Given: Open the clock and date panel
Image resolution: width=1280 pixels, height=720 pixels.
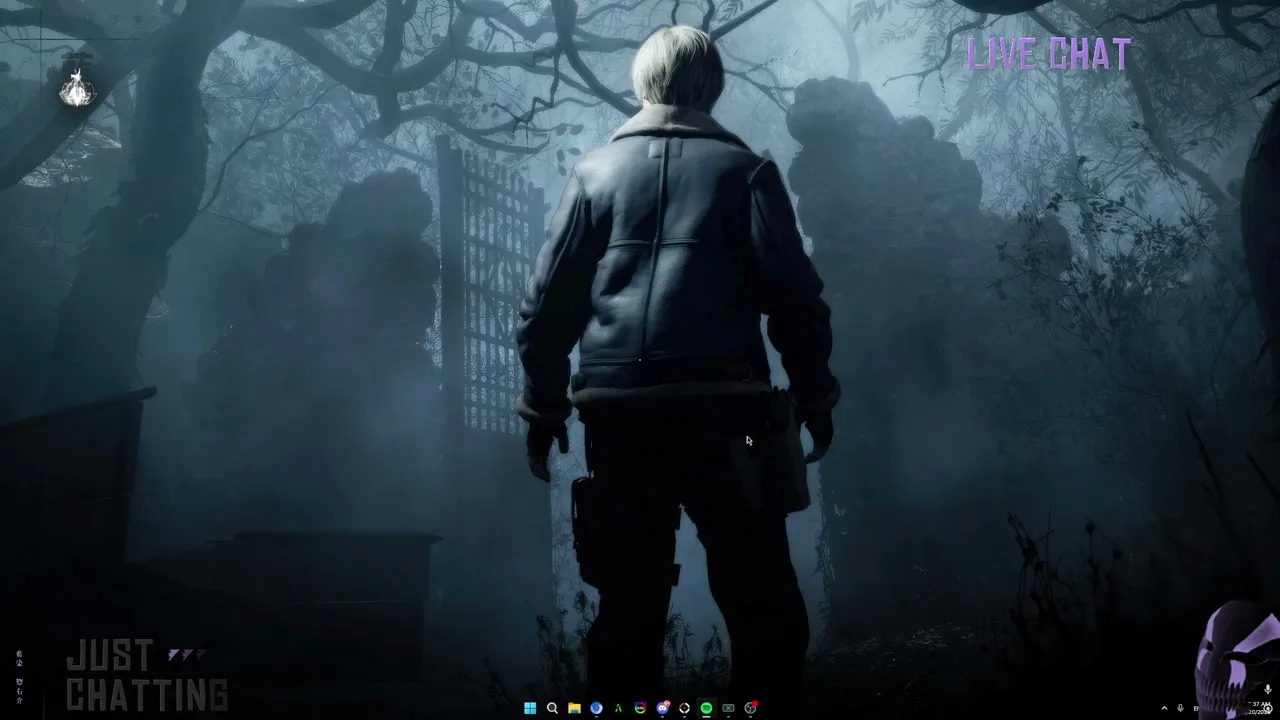Looking at the screenshot, I should [1259, 708].
